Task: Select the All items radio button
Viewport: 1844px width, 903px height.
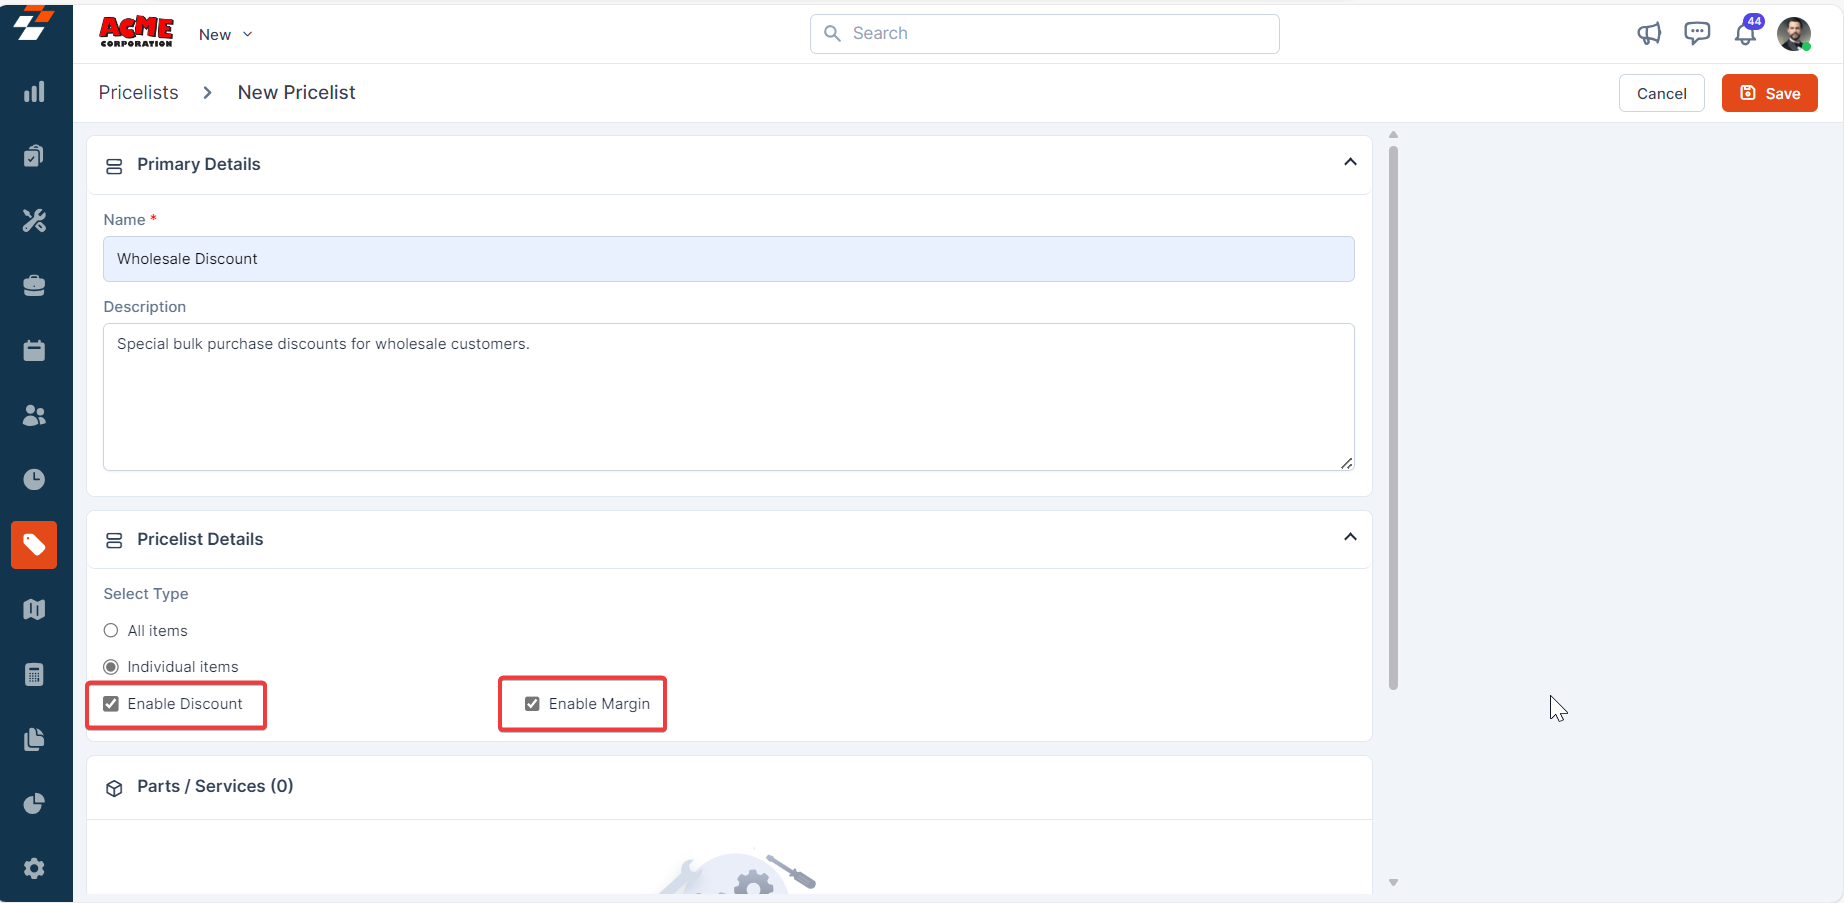Action: tap(111, 631)
